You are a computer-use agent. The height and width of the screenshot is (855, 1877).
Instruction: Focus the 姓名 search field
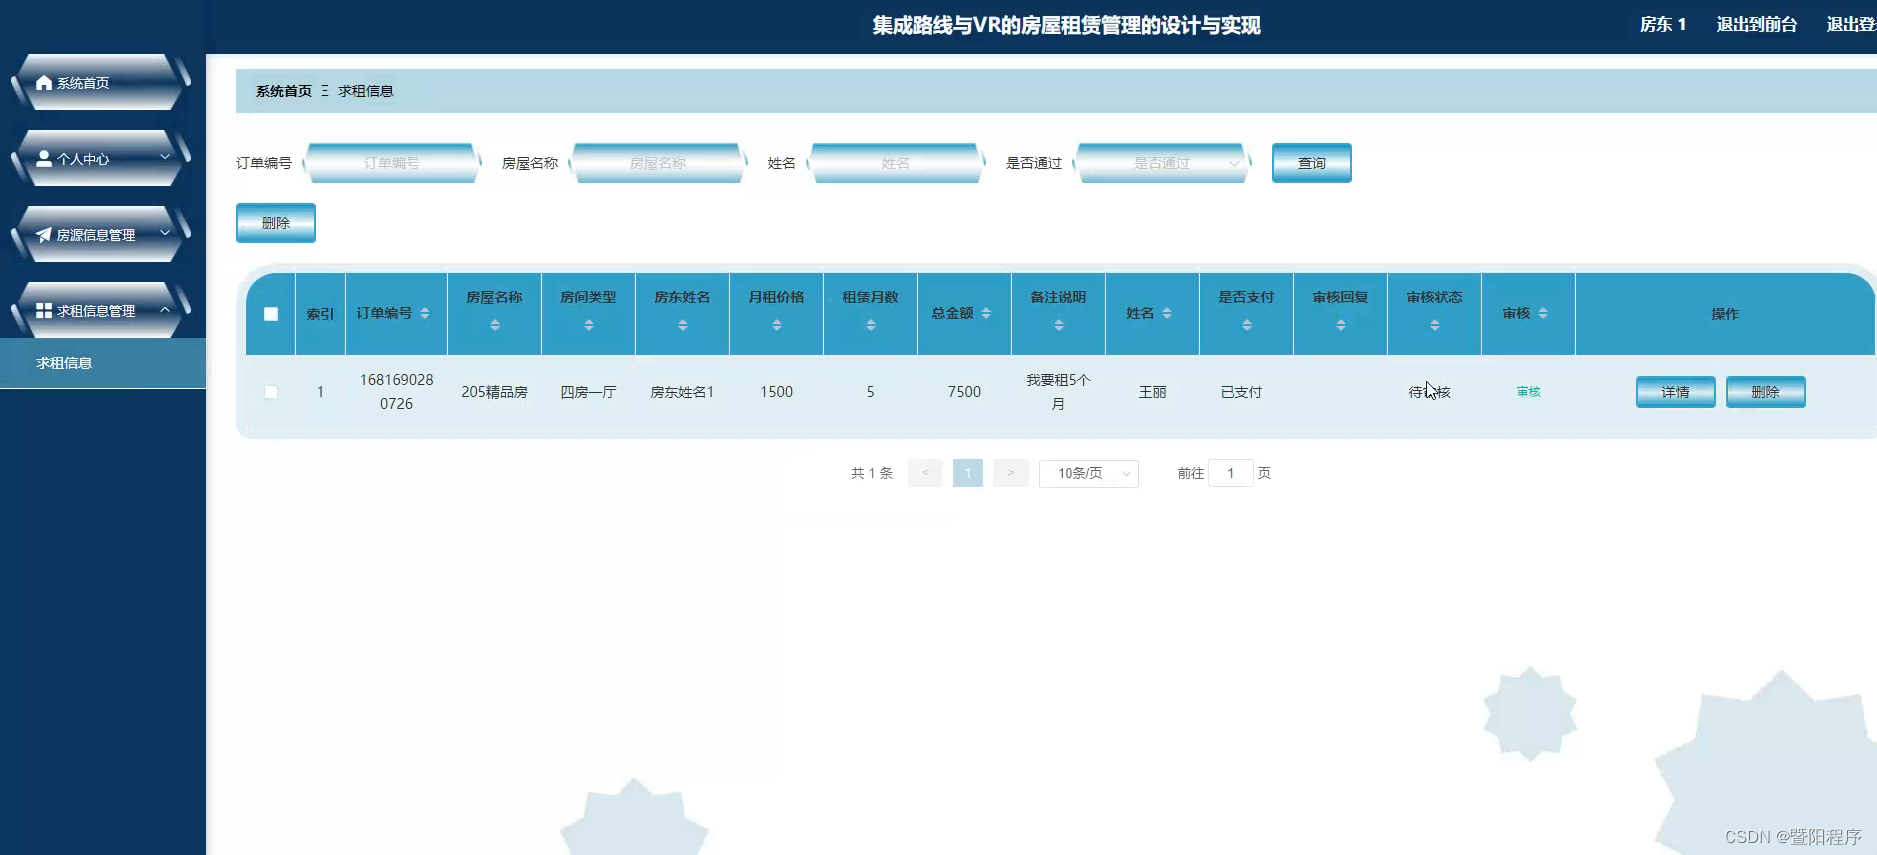(896, 163)
